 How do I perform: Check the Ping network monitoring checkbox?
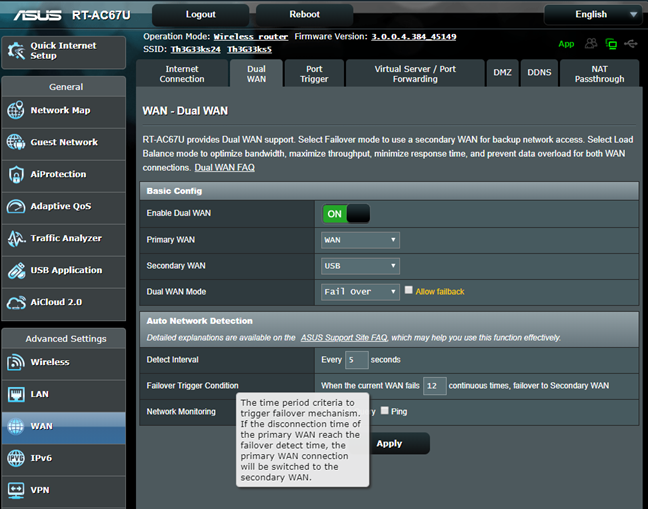click(x=384, y=410)
